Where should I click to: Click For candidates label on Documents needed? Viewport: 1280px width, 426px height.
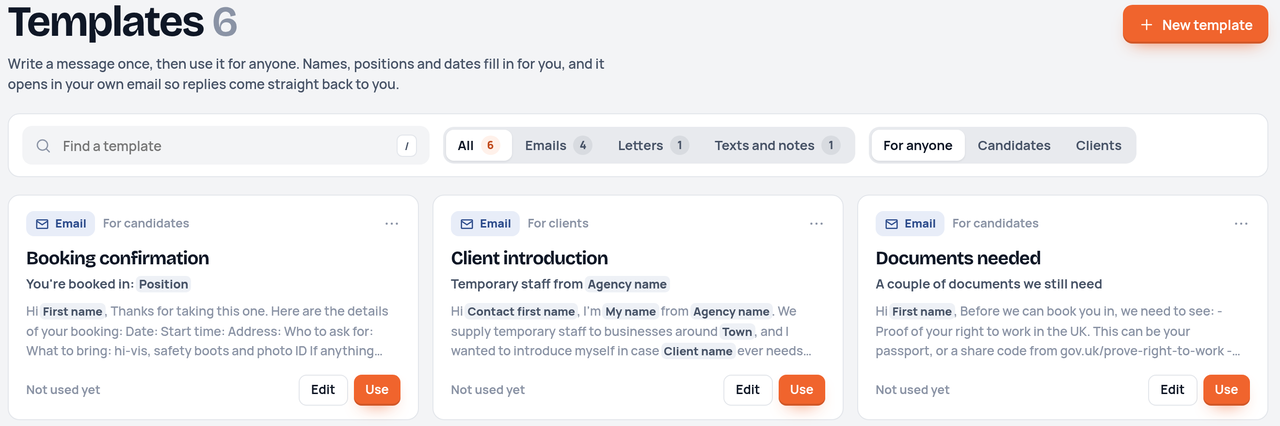click(x=995, y=224)
